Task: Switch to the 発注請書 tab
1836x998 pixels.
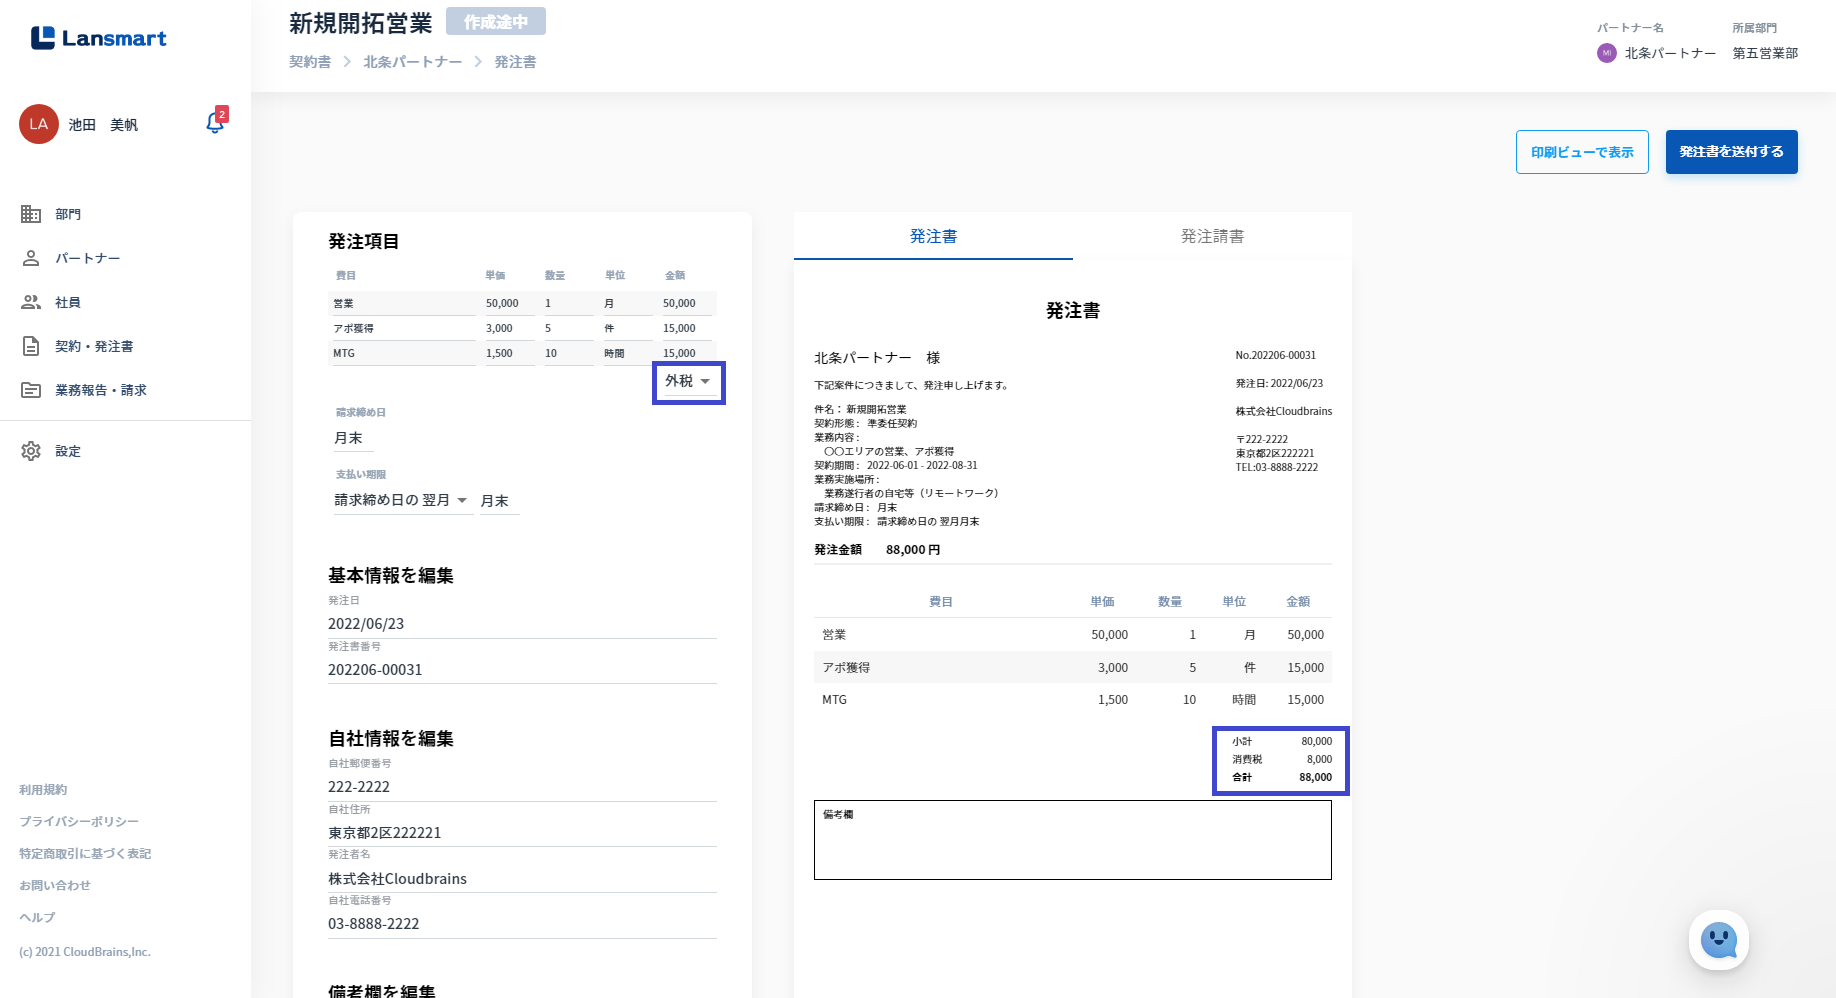Action: coord(1212,236)
